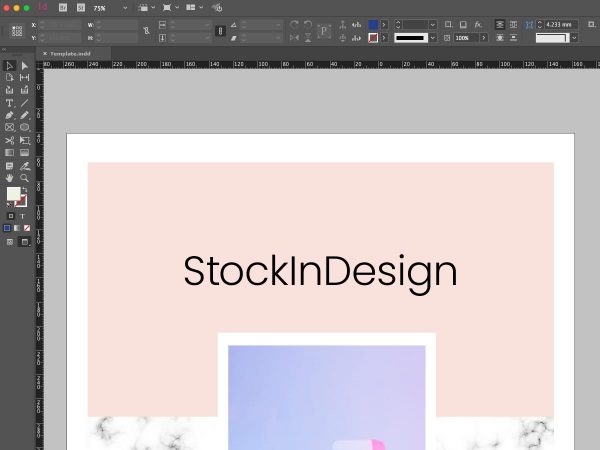Click the blue gradient image on page
The height and width of the screenshot is (450, 600).
pyautogui.click(x=327, y=397)
